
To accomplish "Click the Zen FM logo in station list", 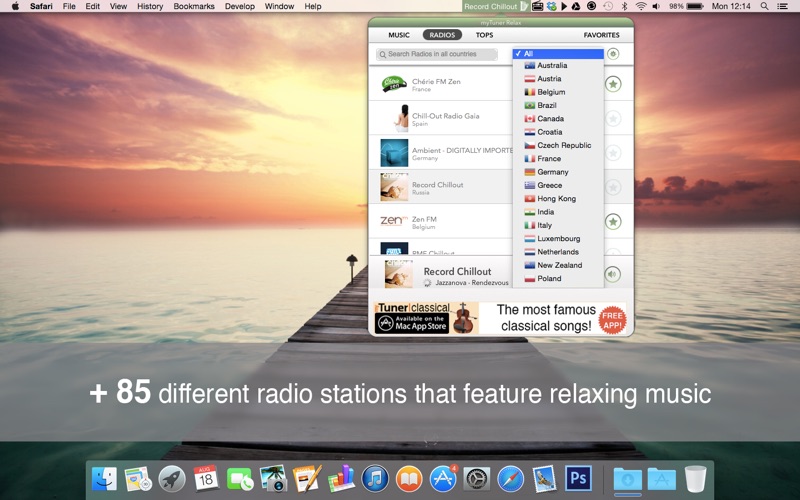I will (394, 221).
